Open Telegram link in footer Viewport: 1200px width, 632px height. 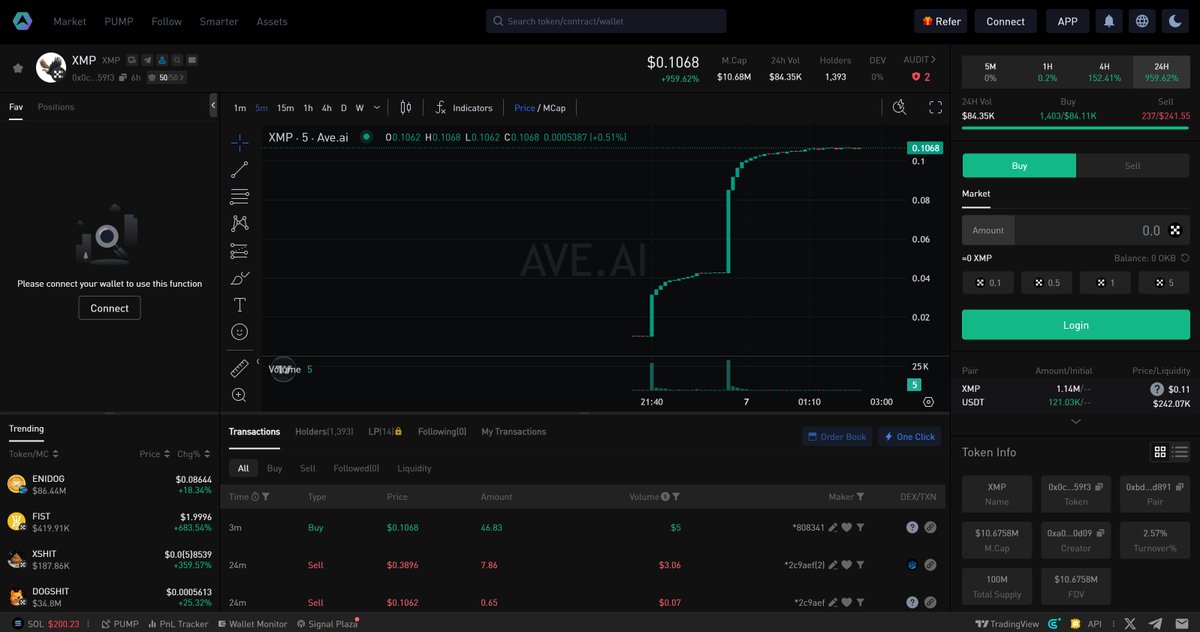tap(1157, 623)
